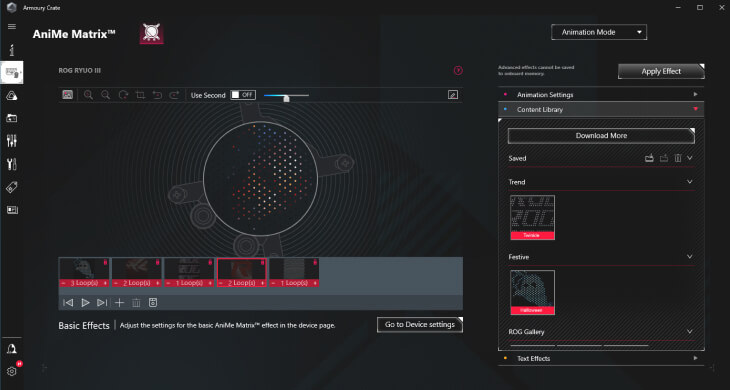Collapse the Trend section chevron
This screenshot has width=730, height=390.
coord(689,182)
